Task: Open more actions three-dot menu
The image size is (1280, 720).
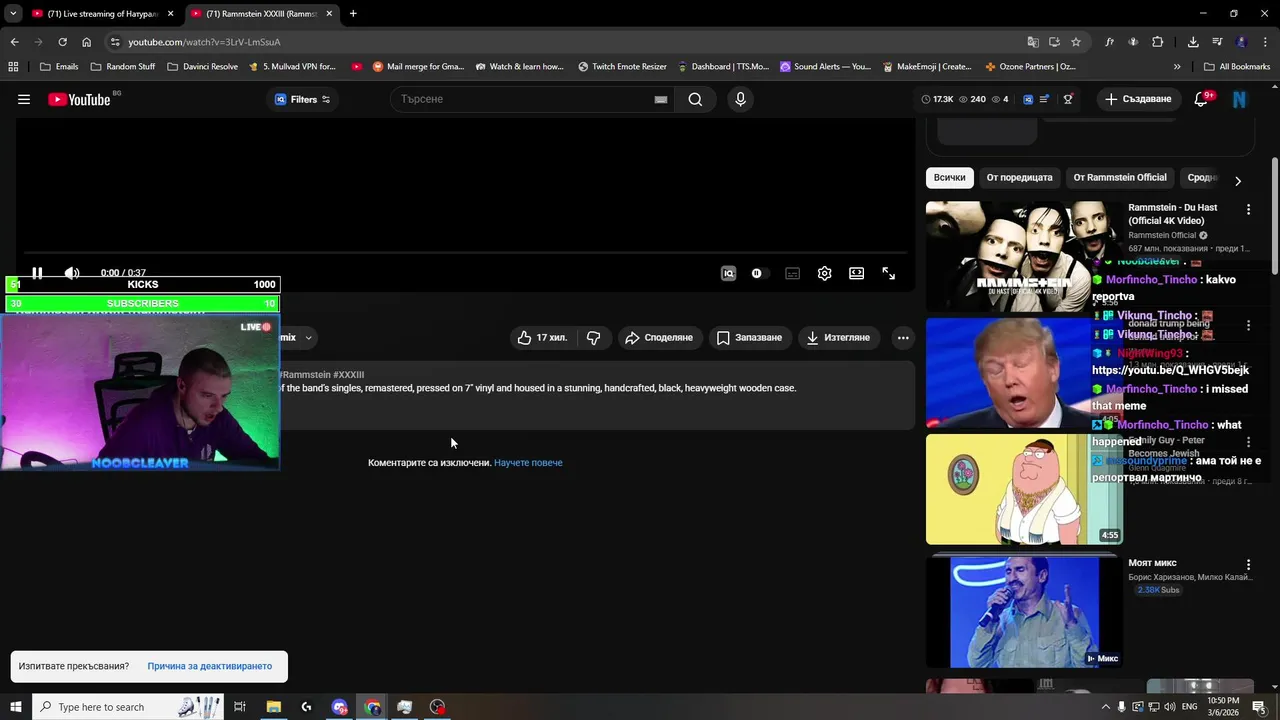Action: tap(903, 338)
